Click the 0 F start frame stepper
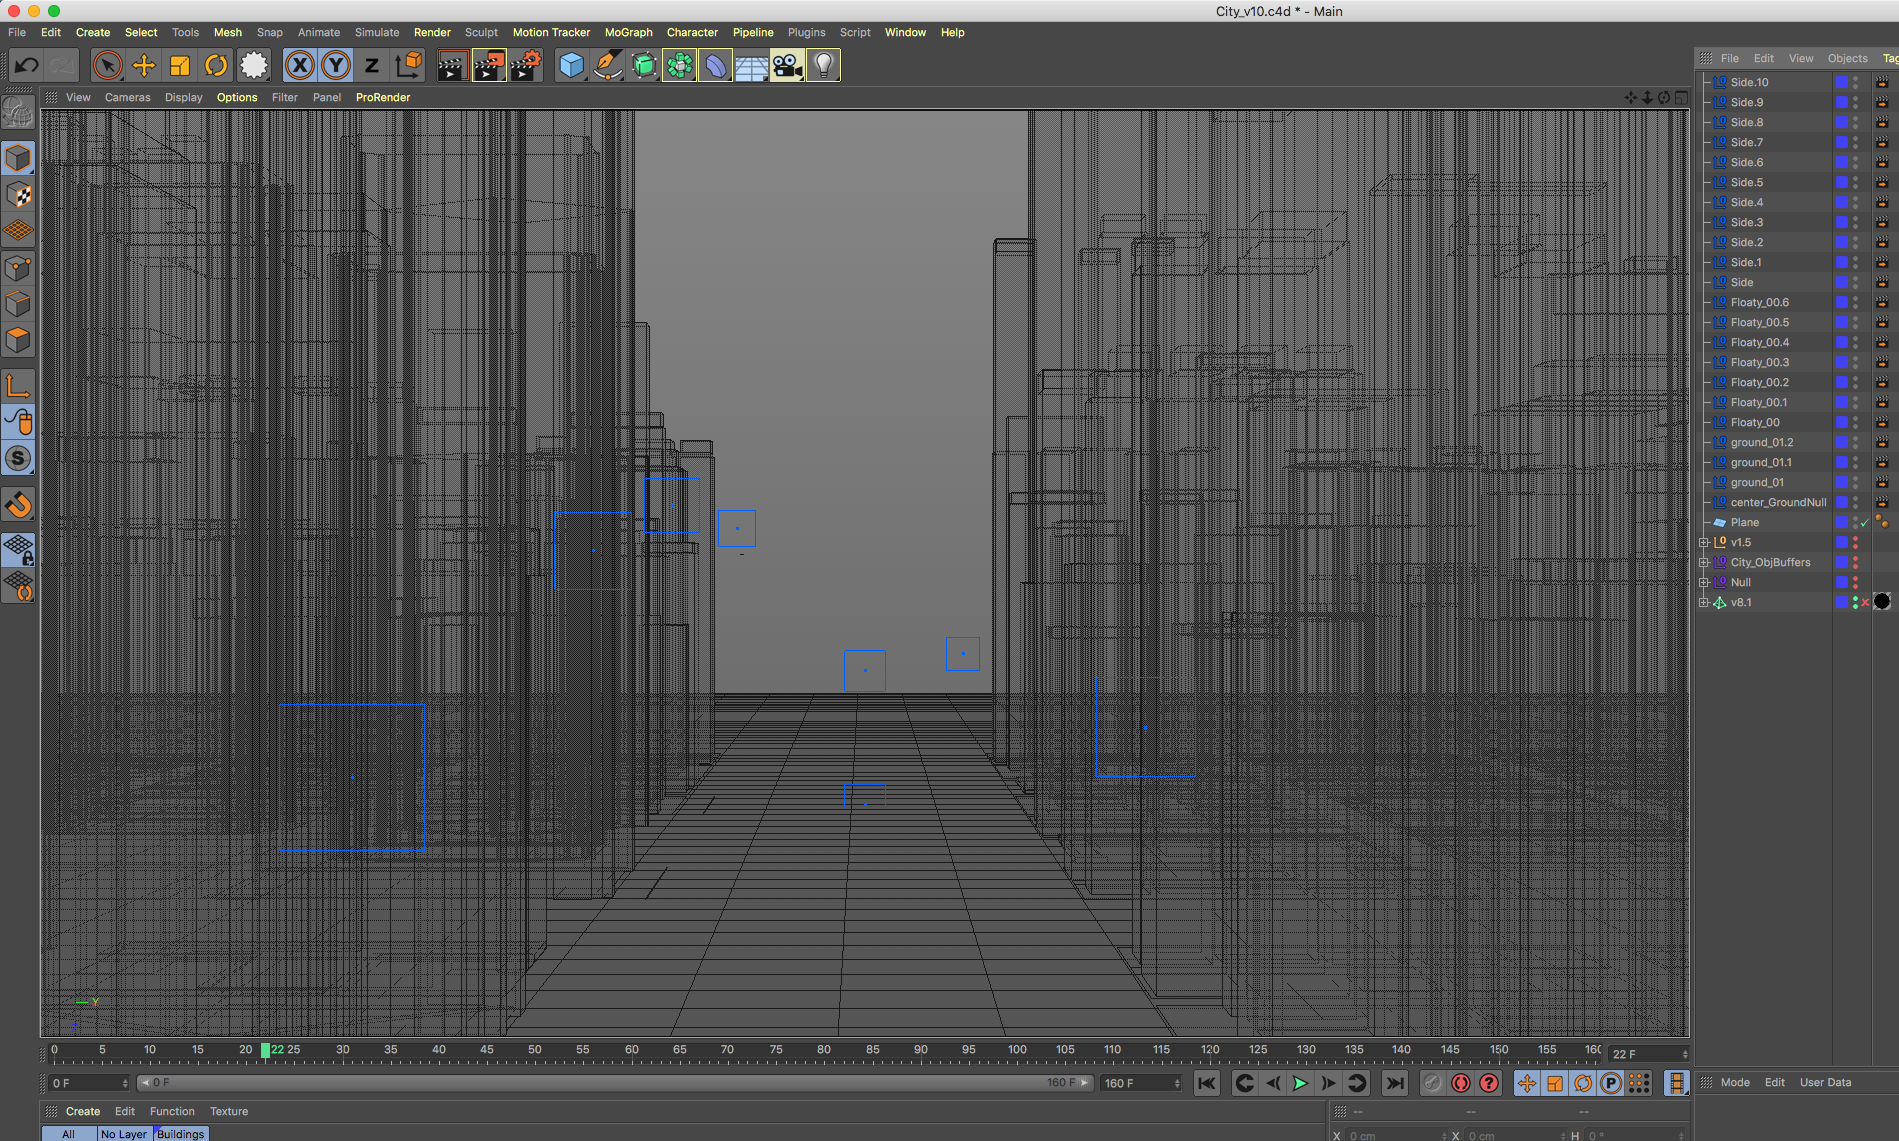Image resolution: width=1899 pixels, height=1141 pixels. pyautogui.click(x=125, y=1083)
